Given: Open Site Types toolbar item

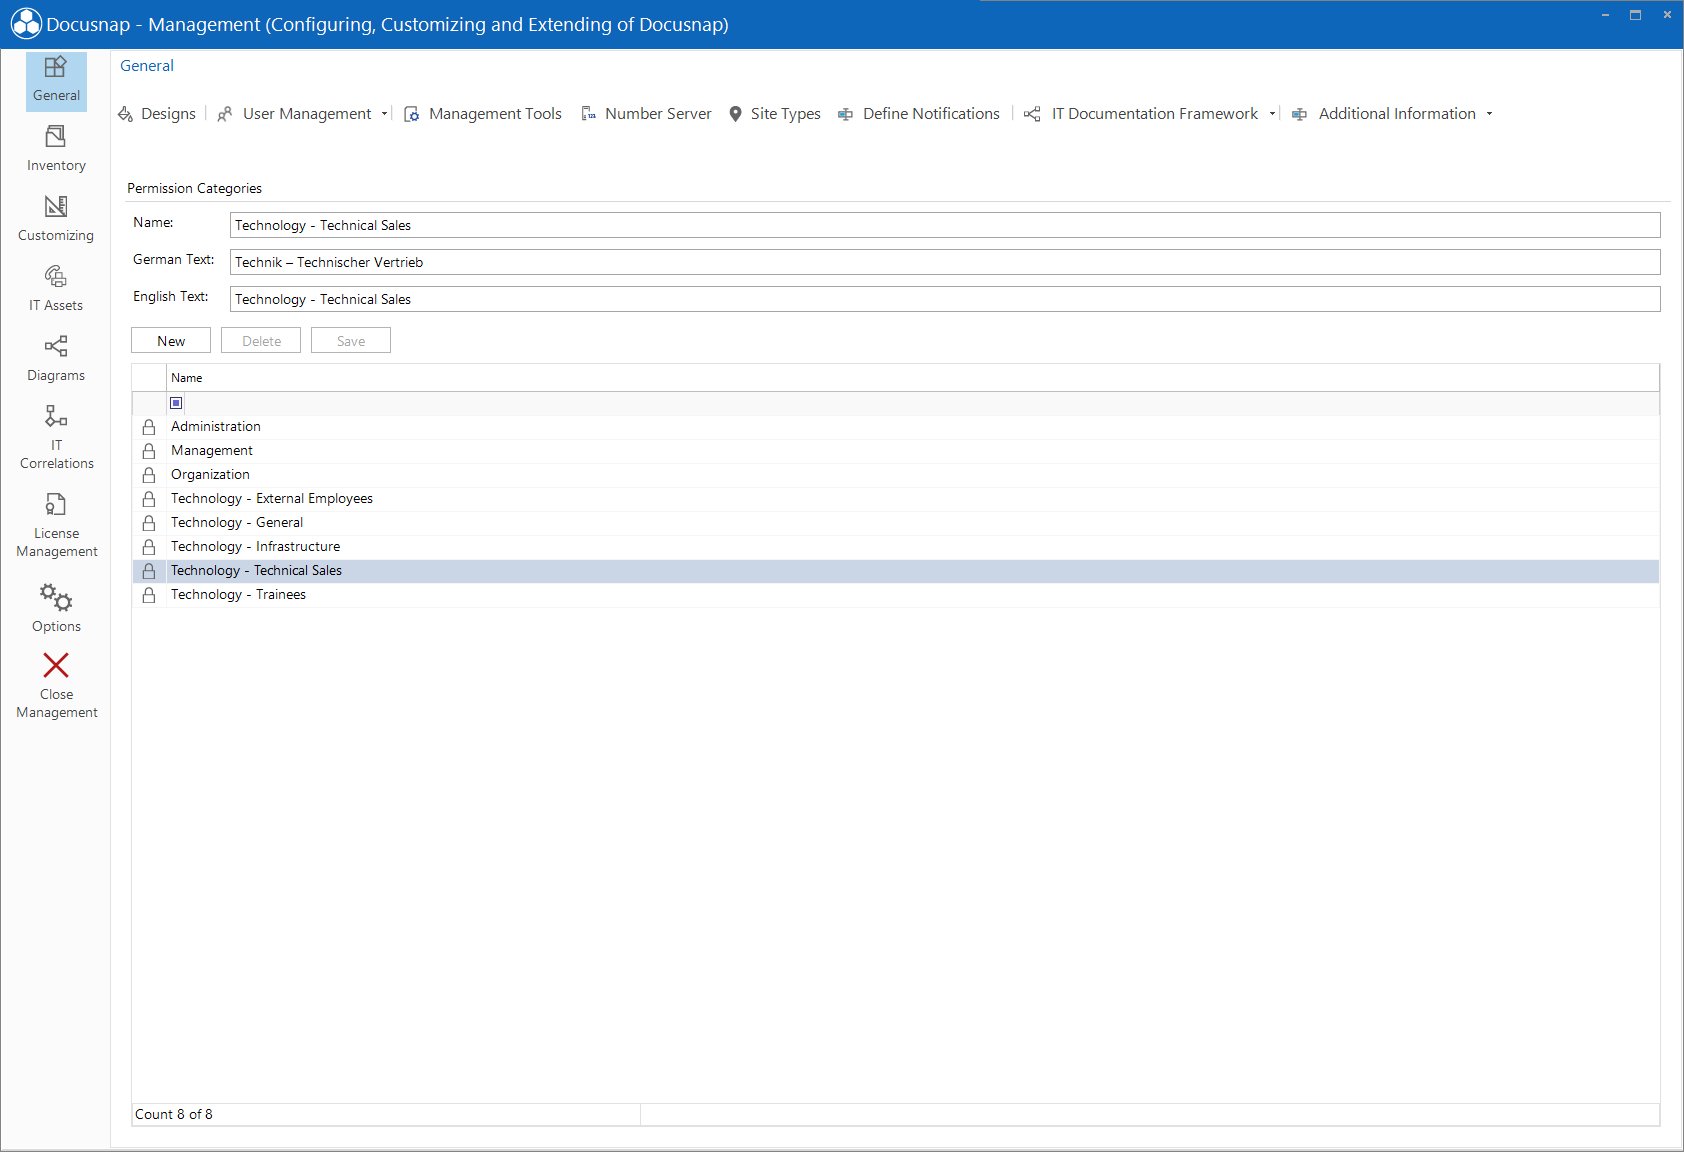Looking at the screenshot, I should 775,114.
